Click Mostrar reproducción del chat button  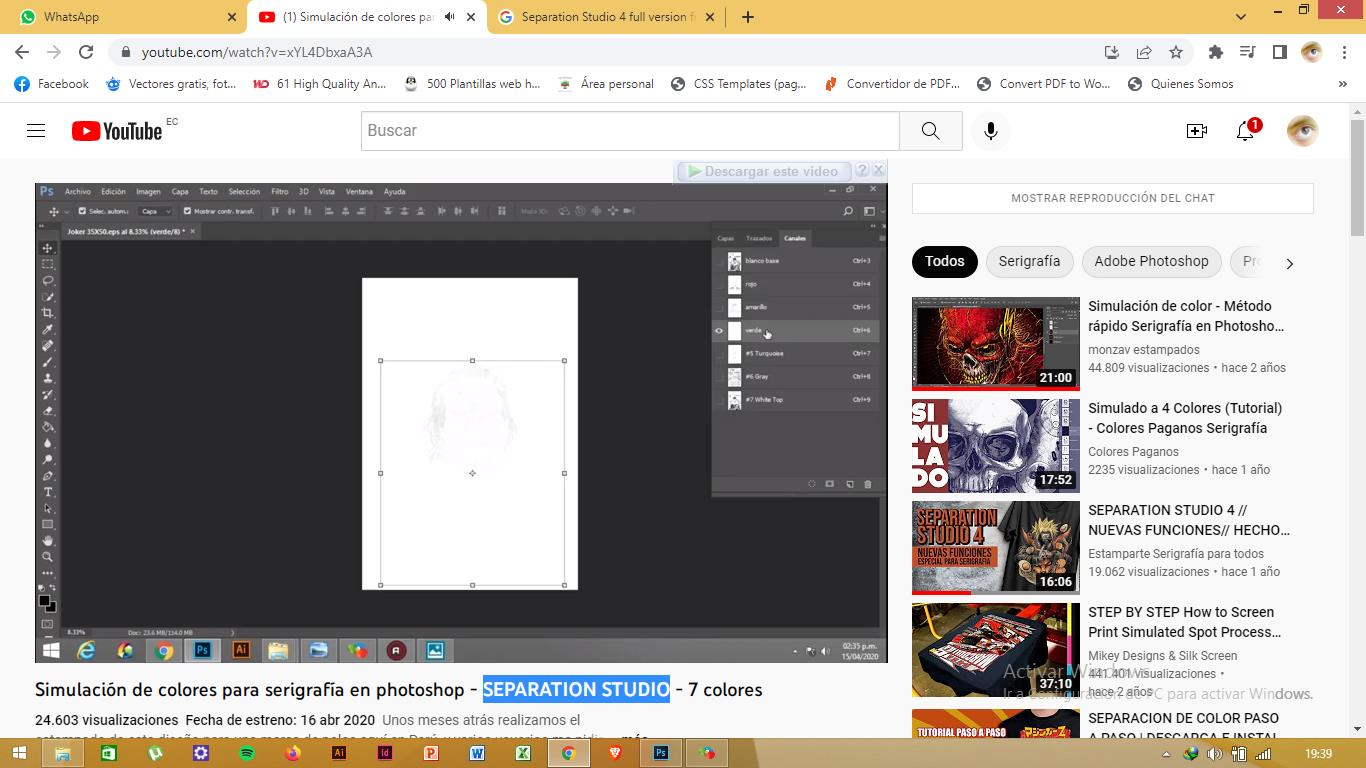pos(1112,198)
